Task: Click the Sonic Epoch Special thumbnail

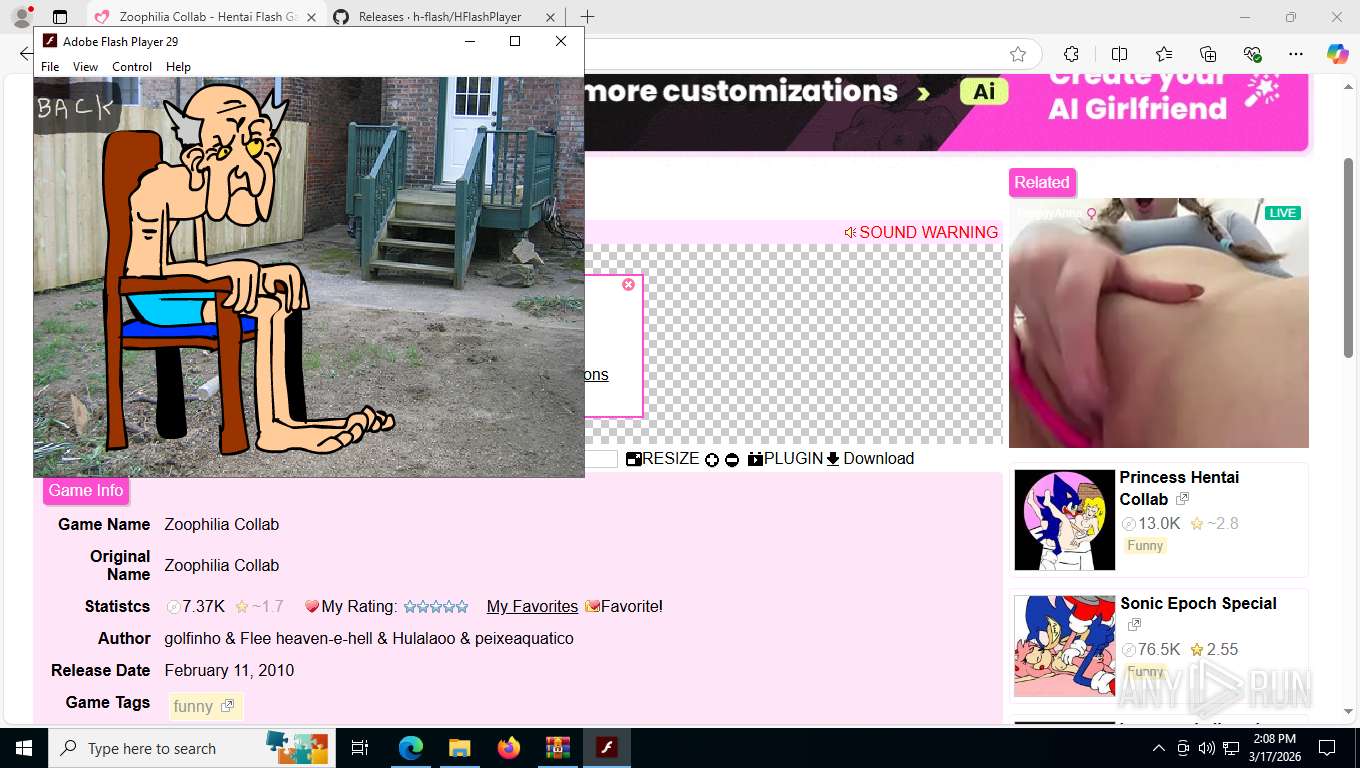Action: [x=1065, y=646]
